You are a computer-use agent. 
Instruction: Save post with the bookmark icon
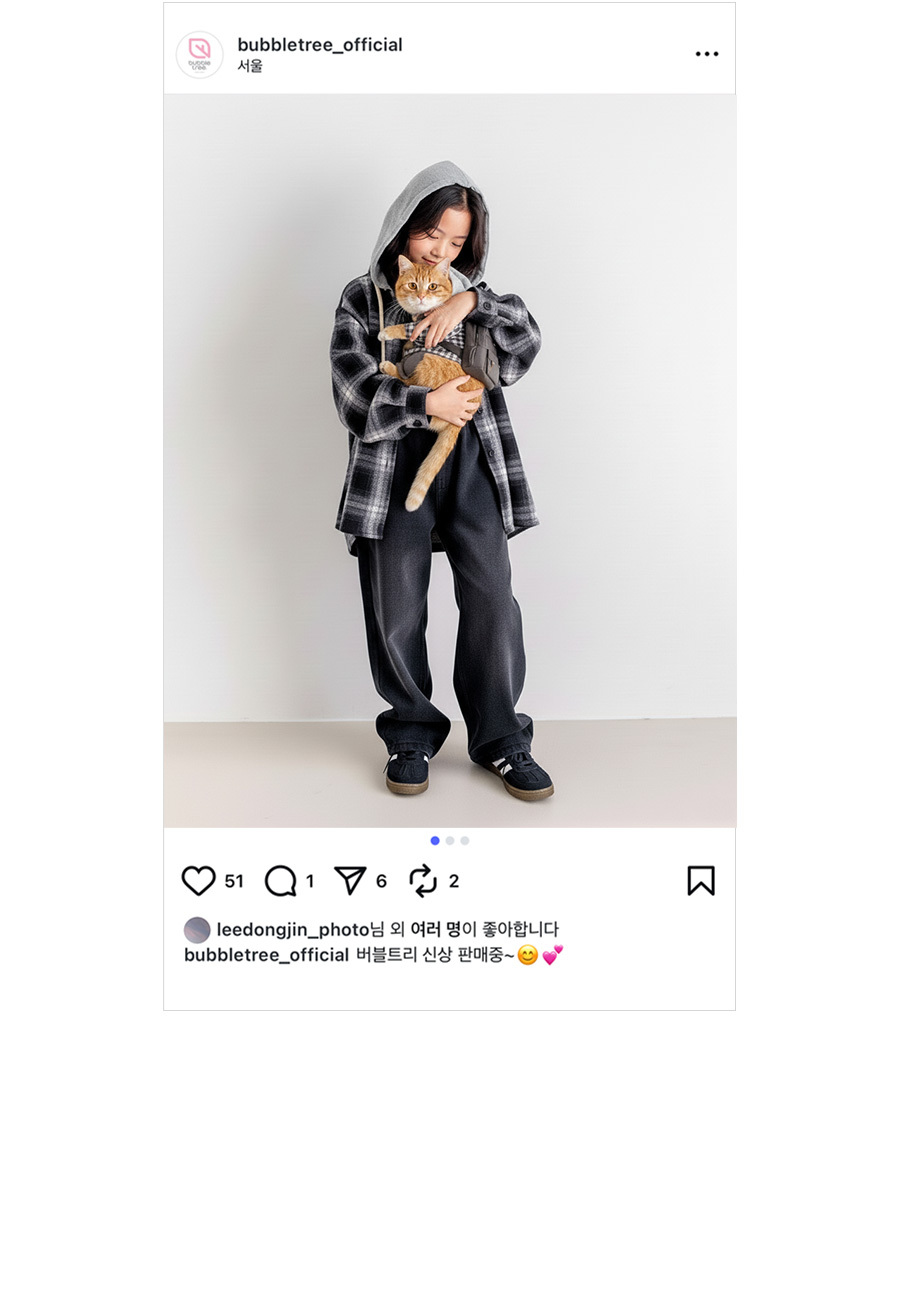[x=701, y=880]
